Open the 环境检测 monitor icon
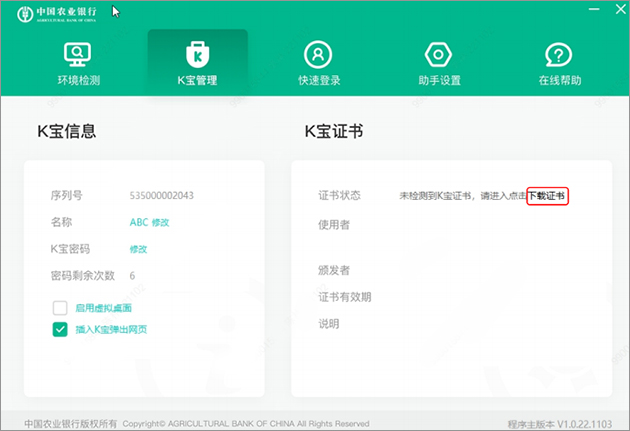Screen dimensions: 630x431 79,55
